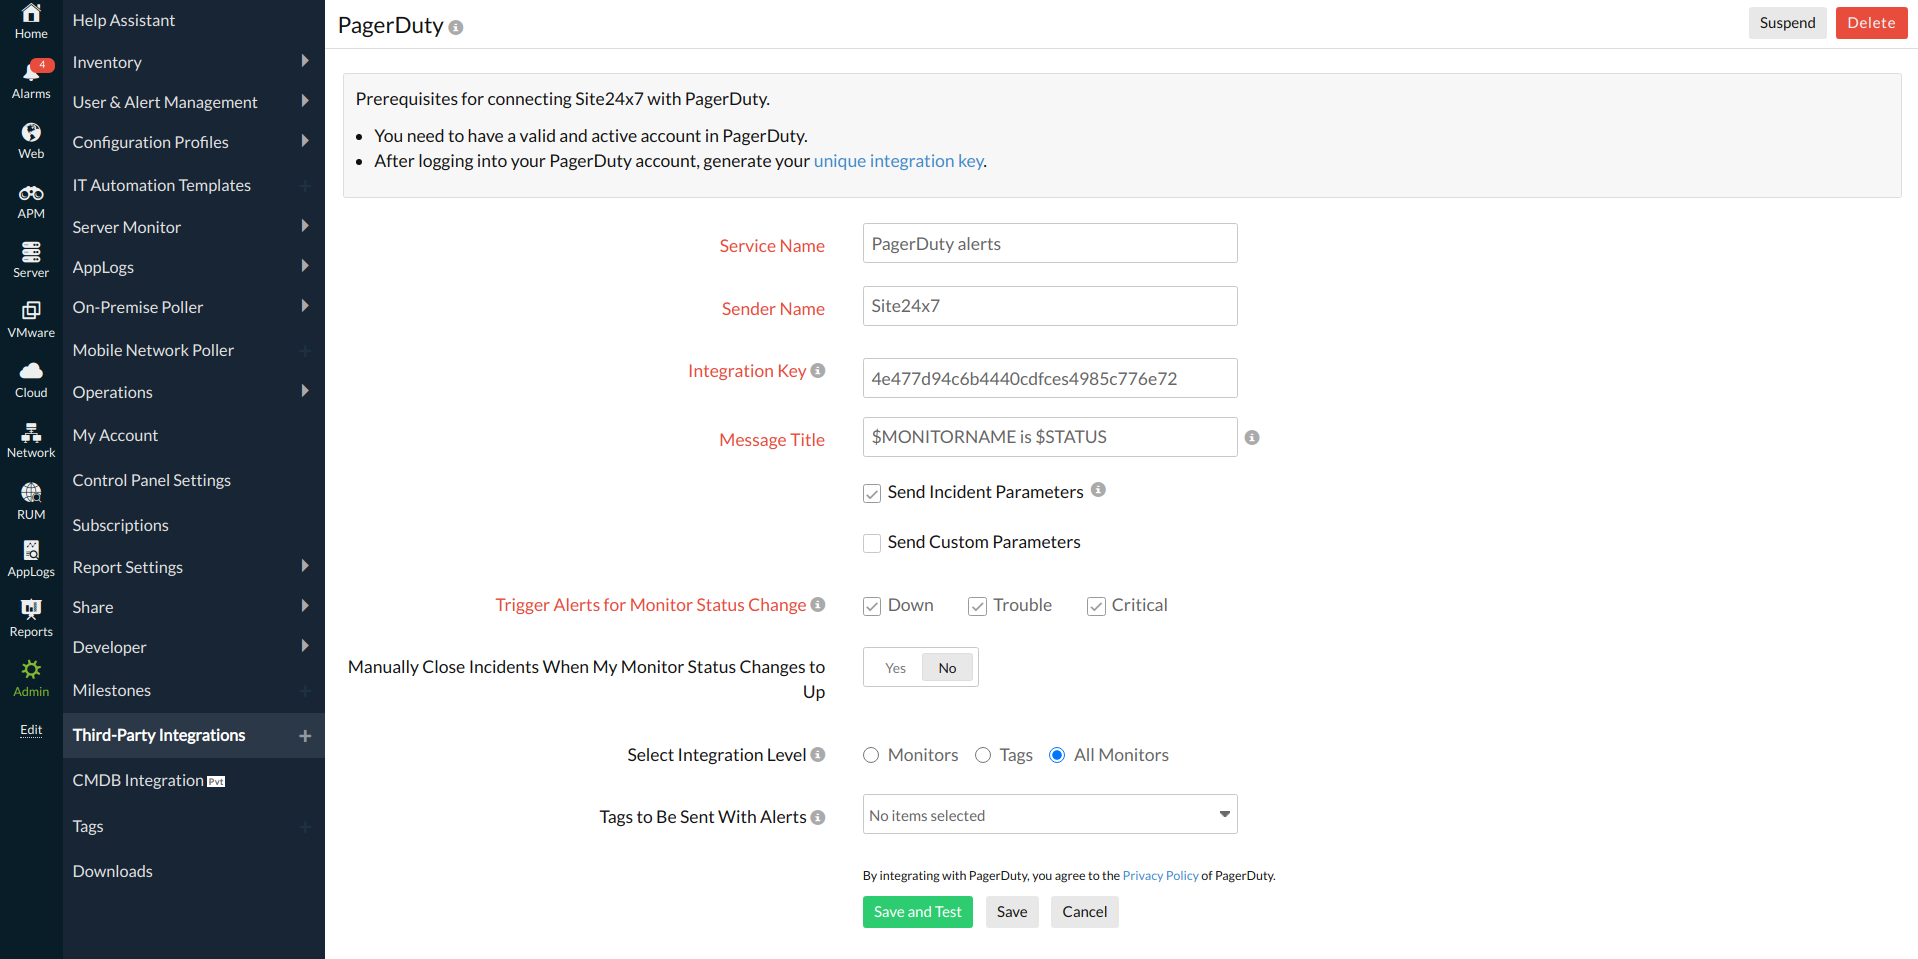Click the Save and Test button

tap(917, 912)
